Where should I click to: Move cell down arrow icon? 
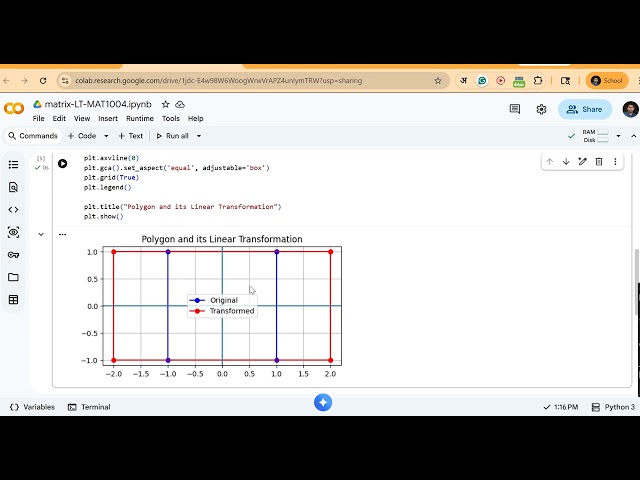(x=566, y=162)
